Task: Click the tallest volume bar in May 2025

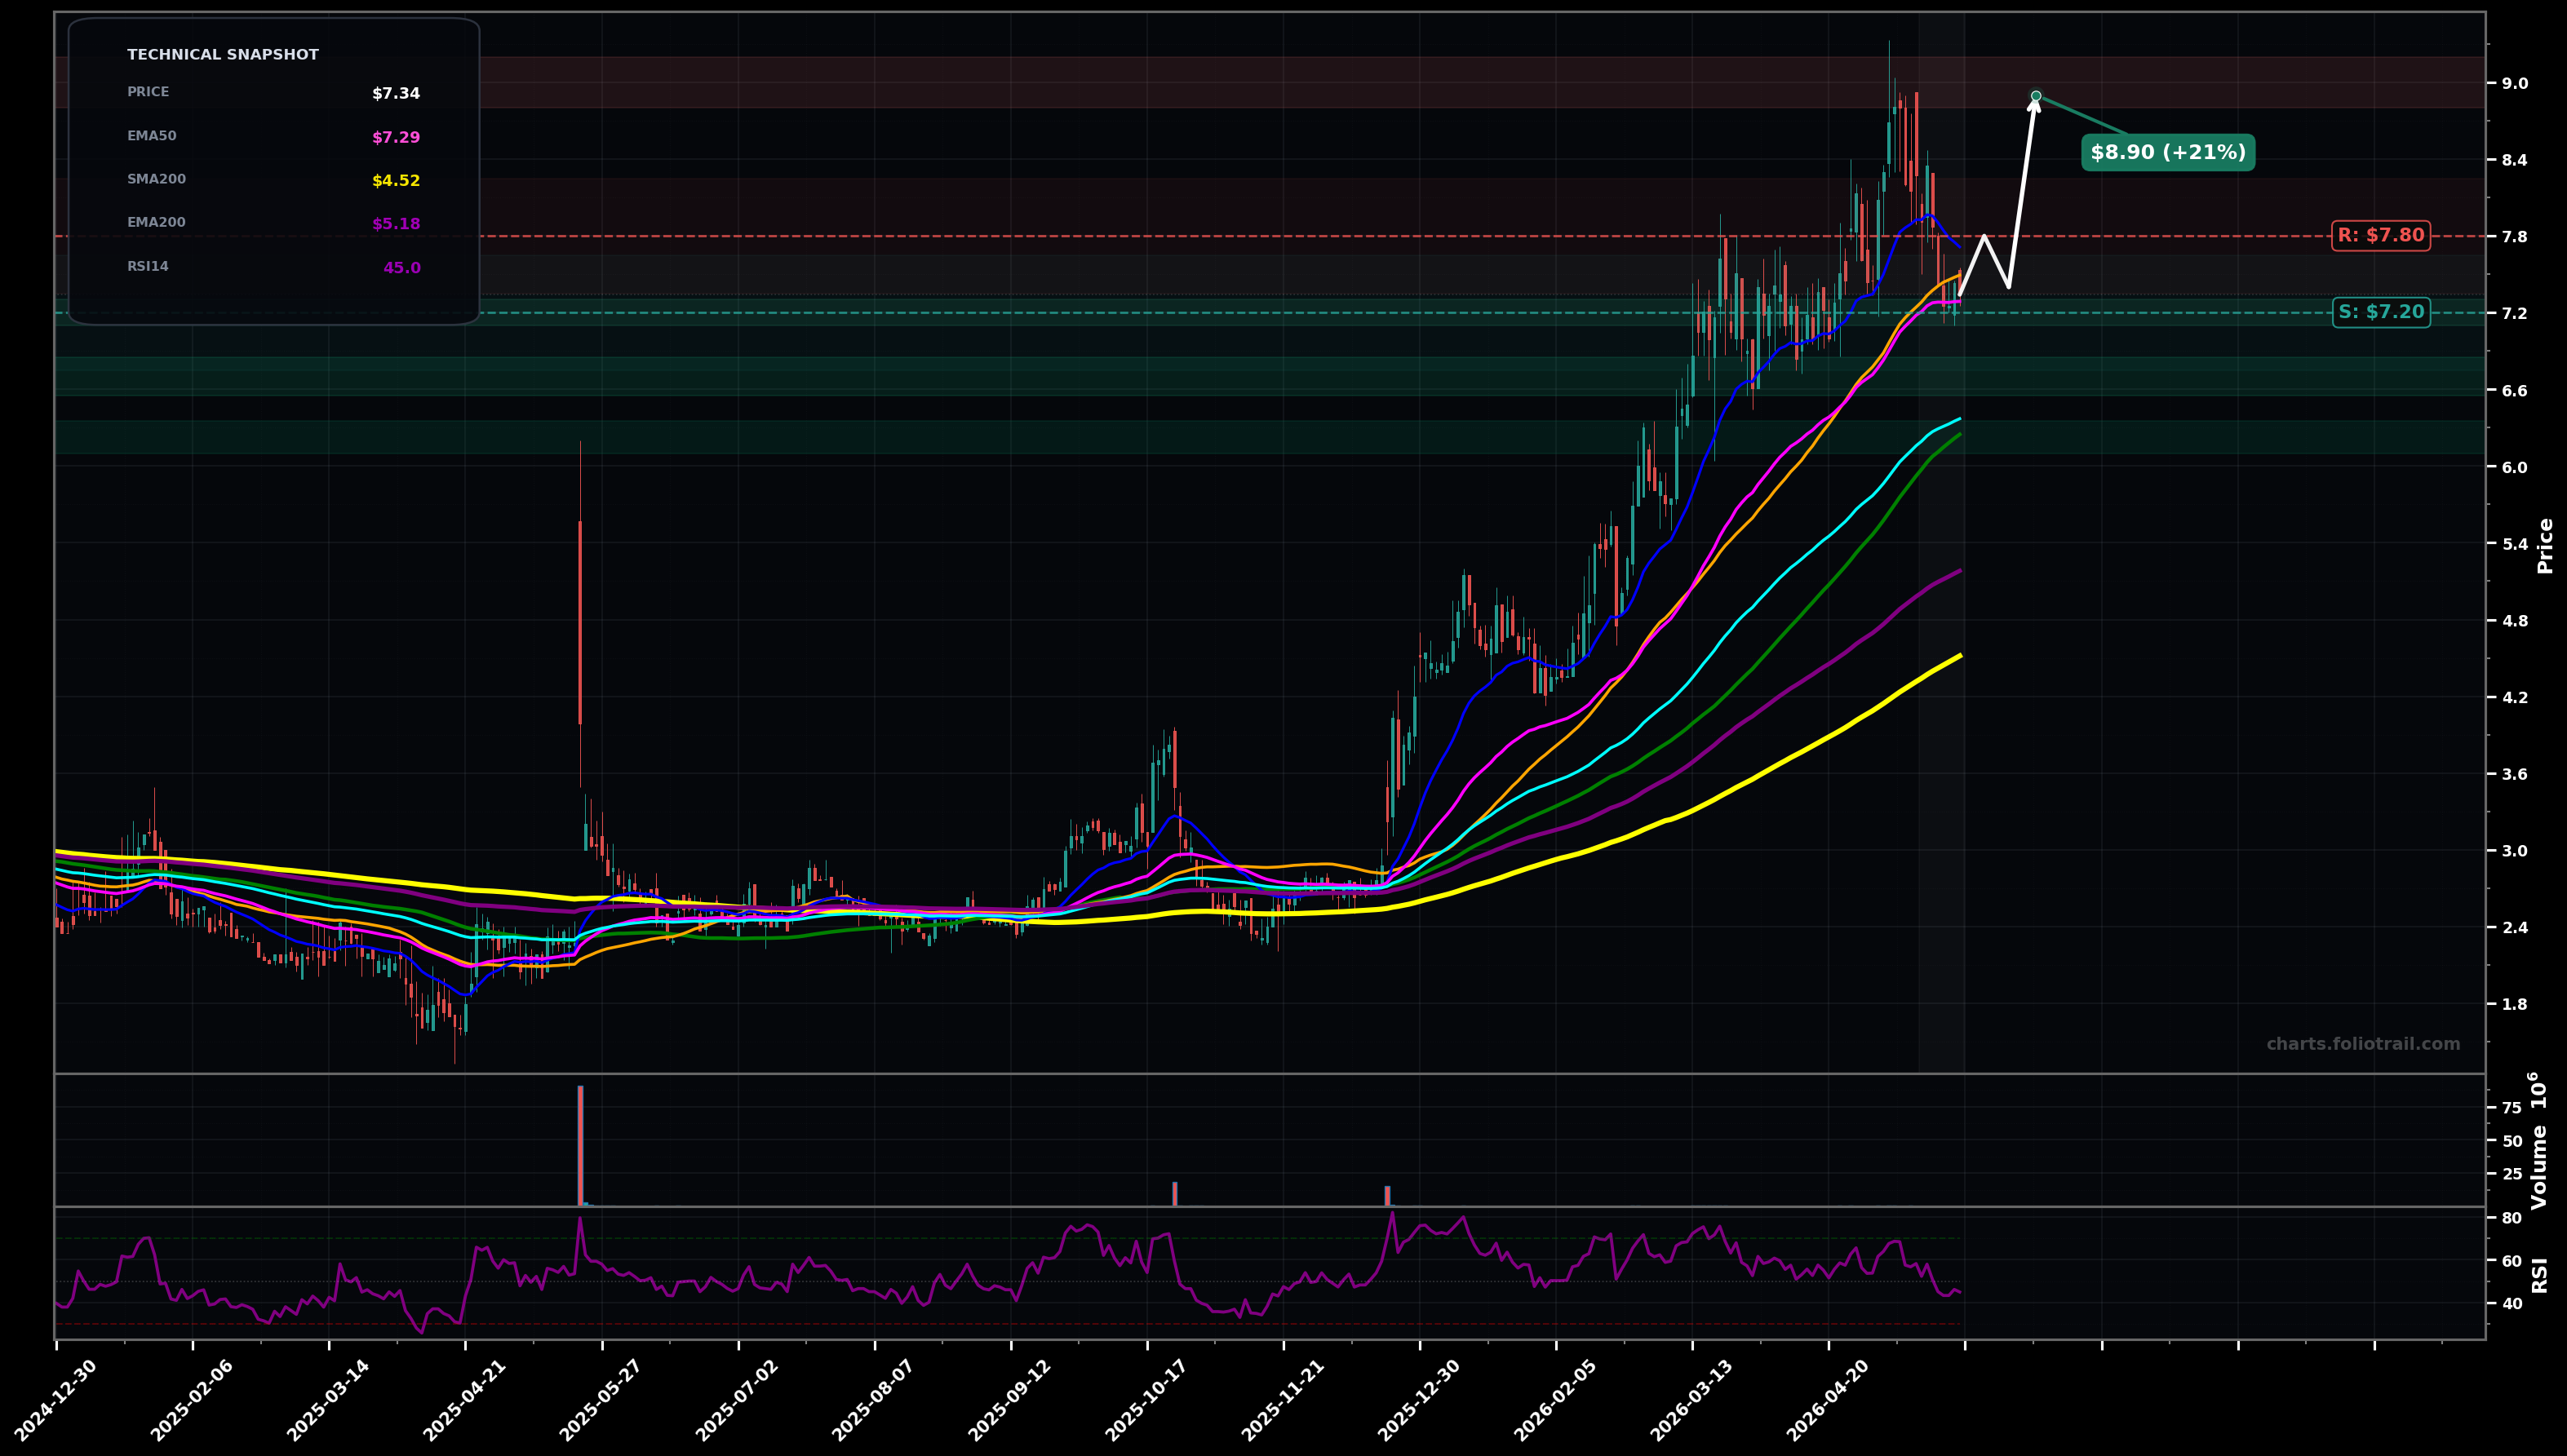Action: 580,1146
